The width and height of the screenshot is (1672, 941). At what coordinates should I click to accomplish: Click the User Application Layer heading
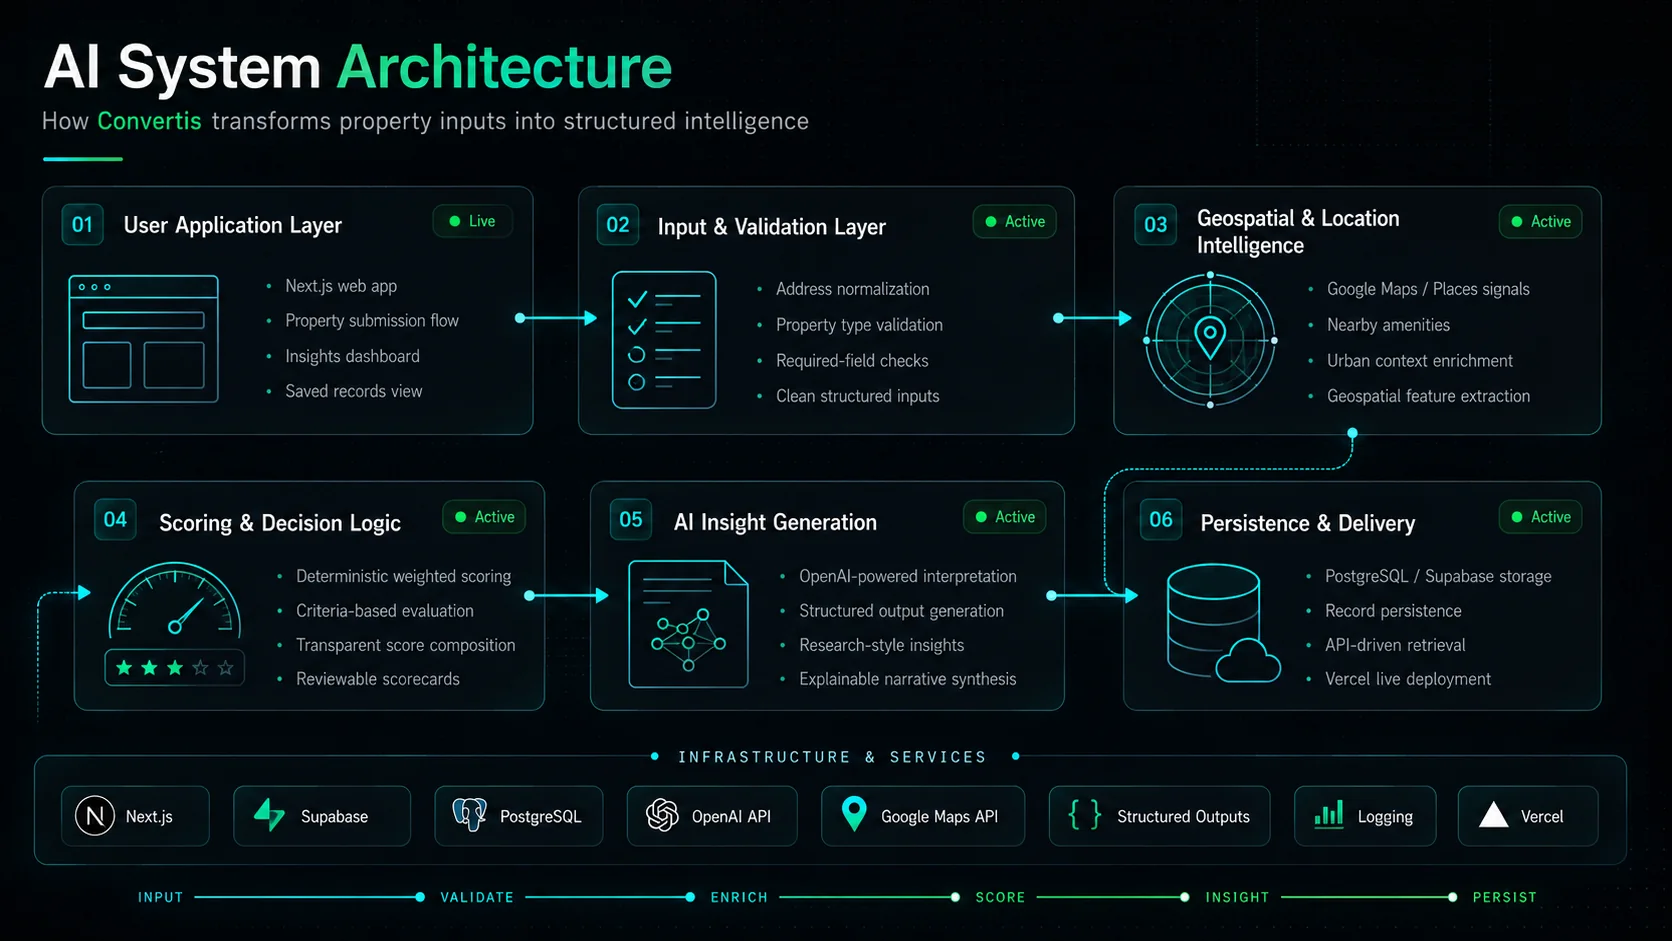tap(233, 225)
